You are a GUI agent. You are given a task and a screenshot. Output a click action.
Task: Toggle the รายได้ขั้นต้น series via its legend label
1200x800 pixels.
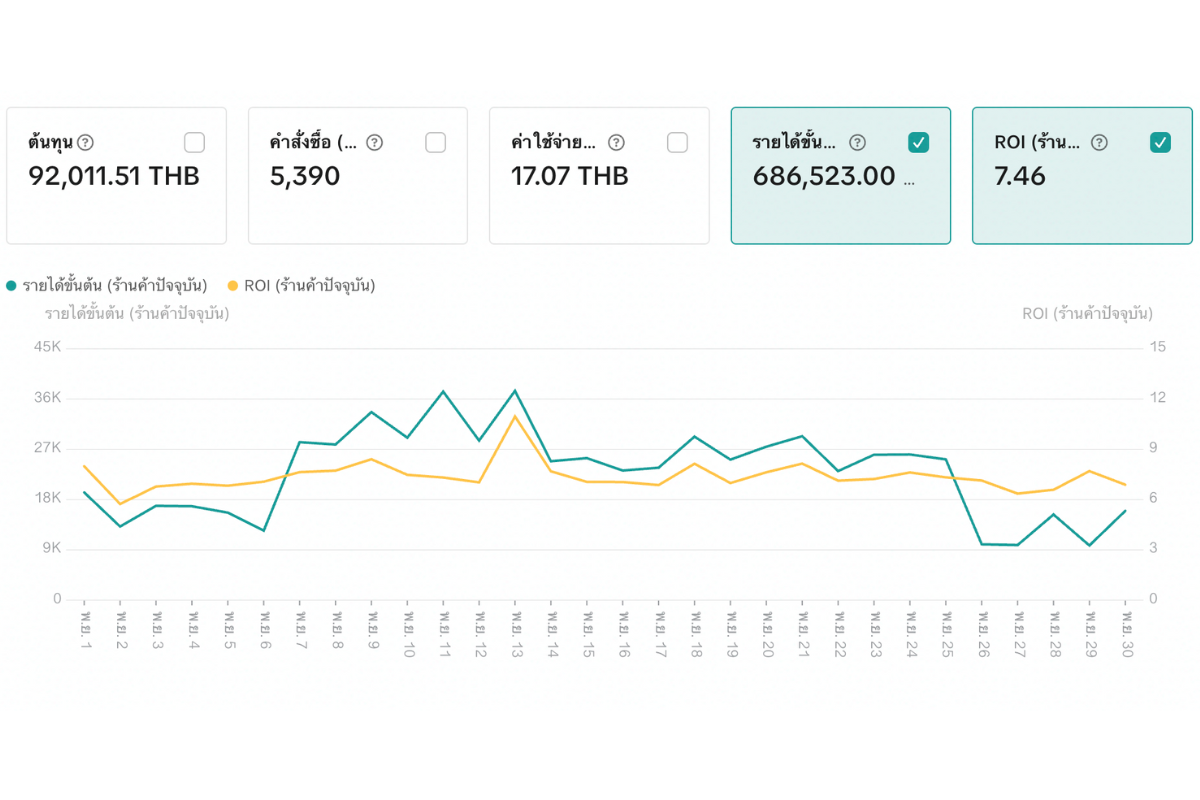coord(114,286)
